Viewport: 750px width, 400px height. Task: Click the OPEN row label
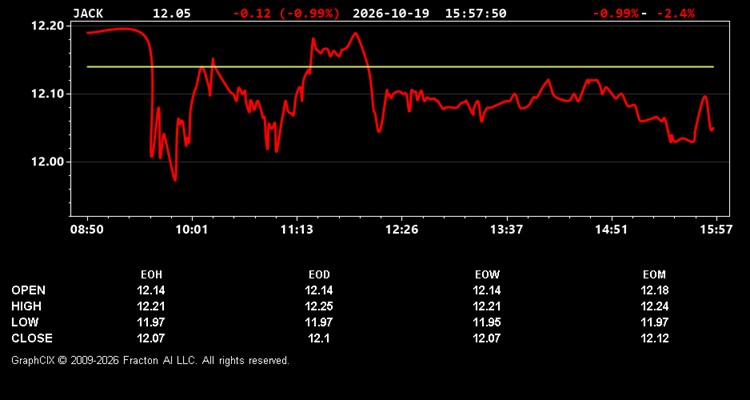click(x=29, y=290)
